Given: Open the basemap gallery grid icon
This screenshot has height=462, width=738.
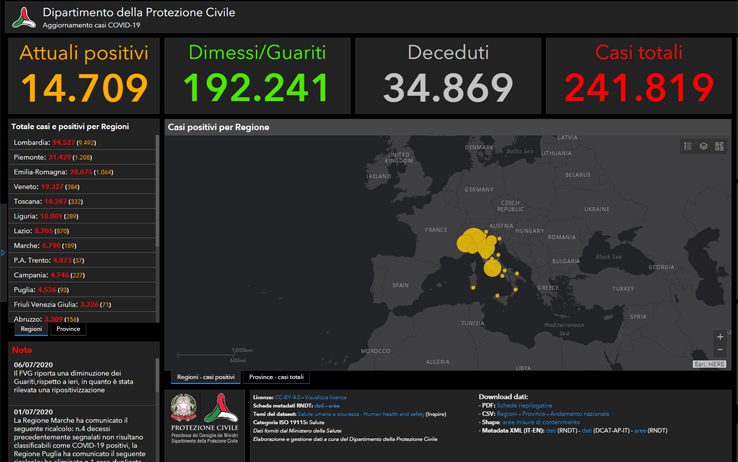Looking at the screenshot, I should tap(719, 146).
